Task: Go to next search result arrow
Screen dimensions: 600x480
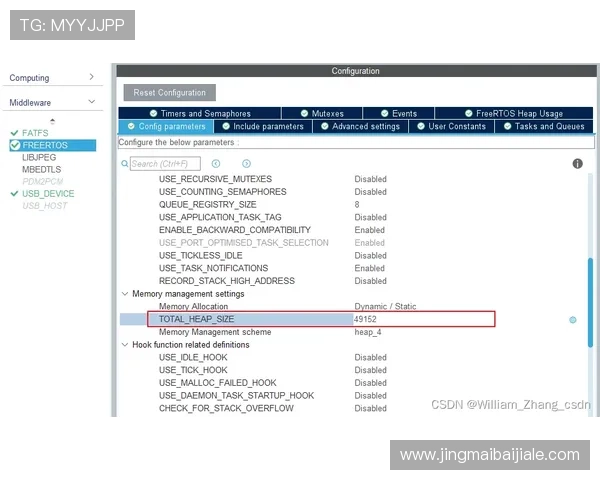Action: point(246,164)
